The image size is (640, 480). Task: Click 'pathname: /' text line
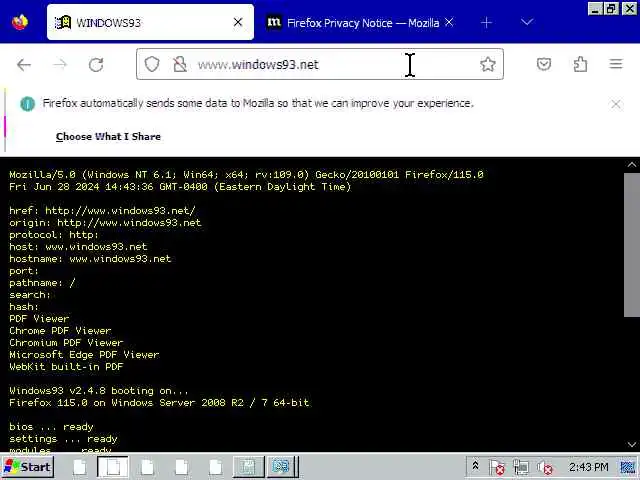[x=42, y=283]
